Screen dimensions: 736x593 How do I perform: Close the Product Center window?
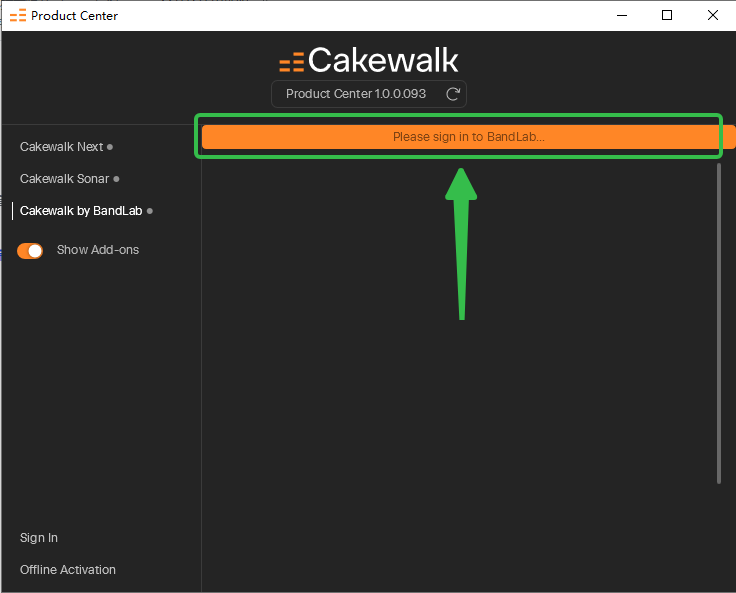coord(713,15)
